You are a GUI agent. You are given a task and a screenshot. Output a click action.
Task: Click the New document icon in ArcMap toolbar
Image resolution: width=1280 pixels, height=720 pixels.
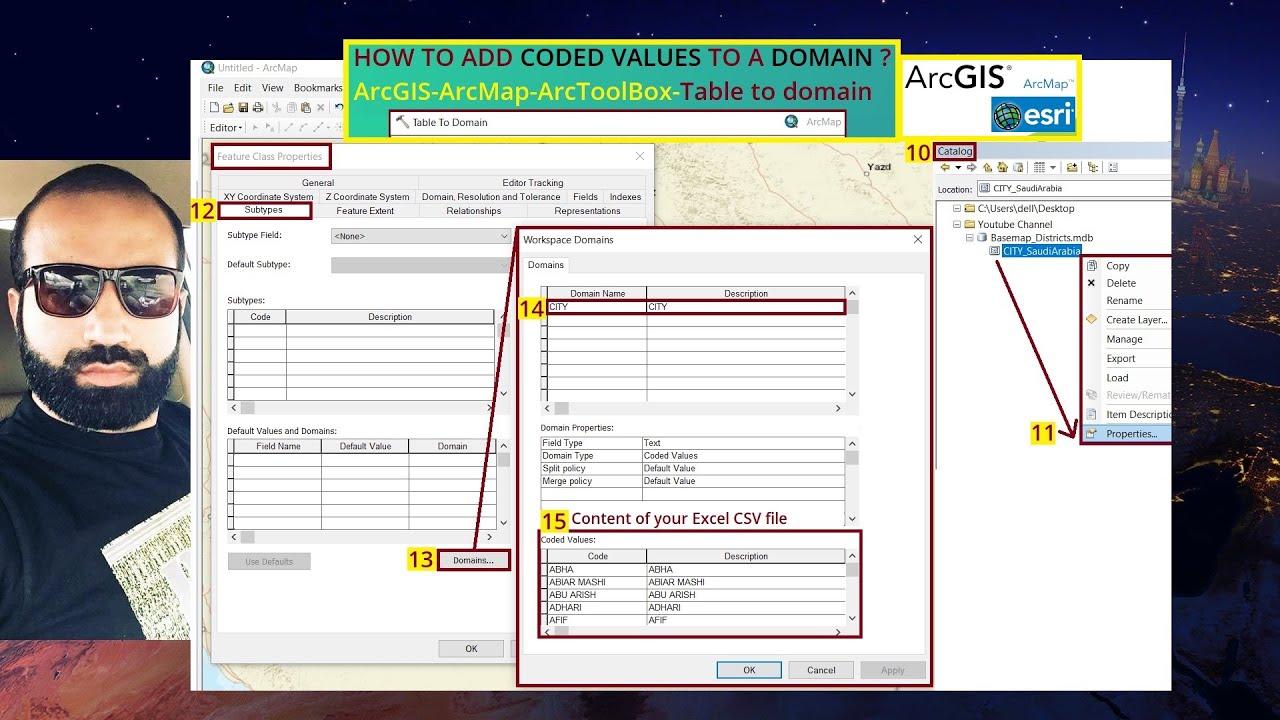pos(214,107)
